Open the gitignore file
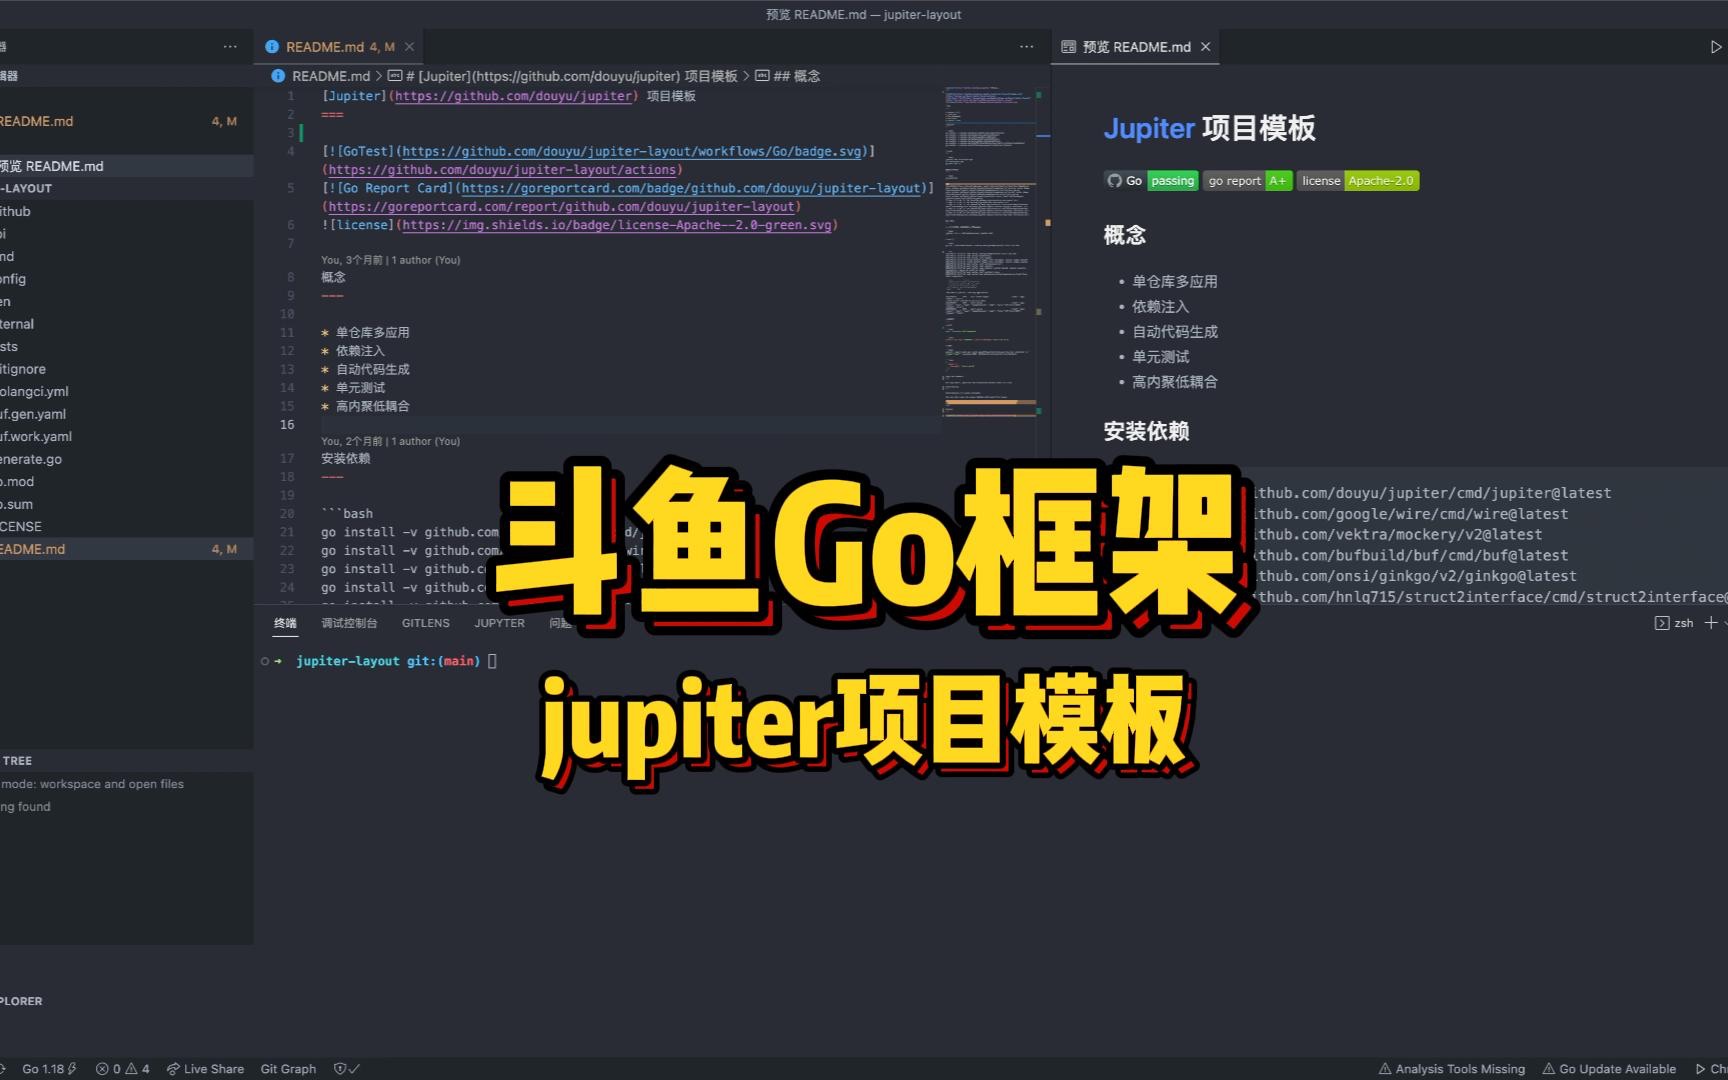This screenshot has height=1080, width=1728. click(x=126, y=369)
